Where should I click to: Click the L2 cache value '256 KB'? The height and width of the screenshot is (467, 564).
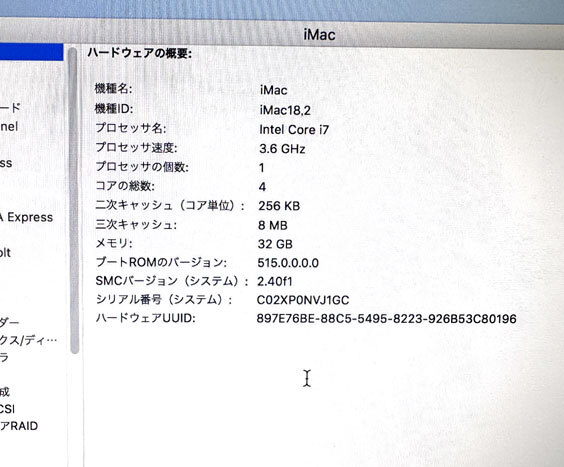[x=279, y=206]
